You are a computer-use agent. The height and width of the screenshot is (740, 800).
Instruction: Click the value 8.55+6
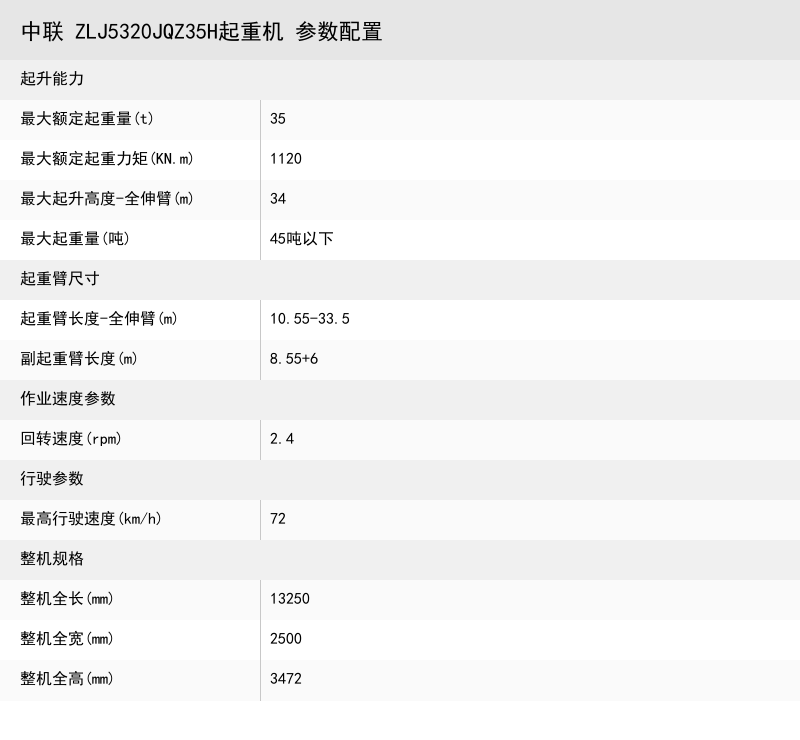[x=294, y=359]
